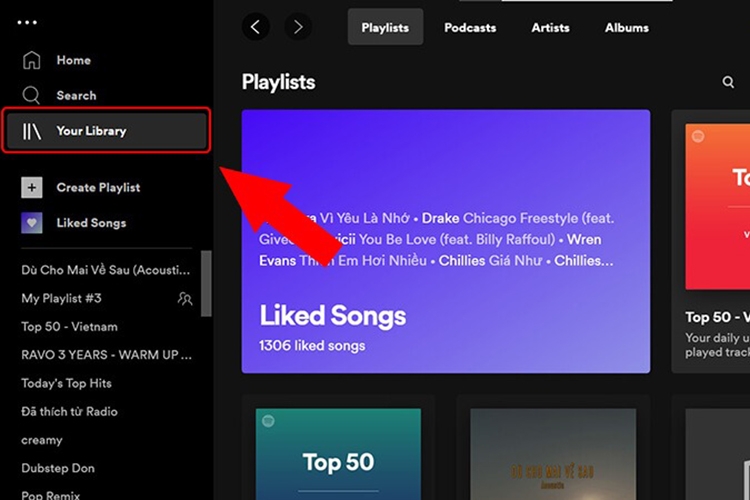Open Liked Songs from the sidebar
The image size is (750, 500).
(x=91, y=223)
